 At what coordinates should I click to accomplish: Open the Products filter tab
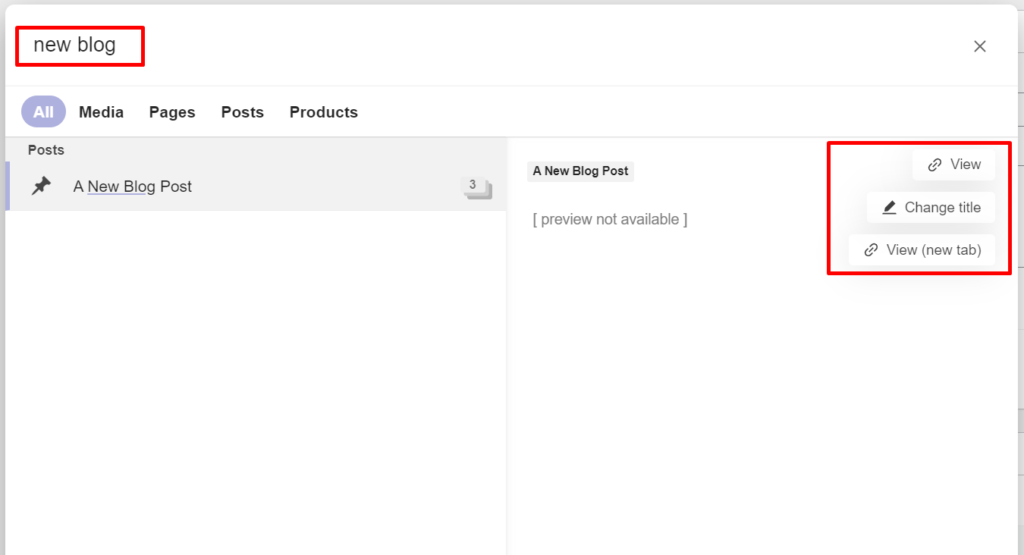(x=323, y=112)
